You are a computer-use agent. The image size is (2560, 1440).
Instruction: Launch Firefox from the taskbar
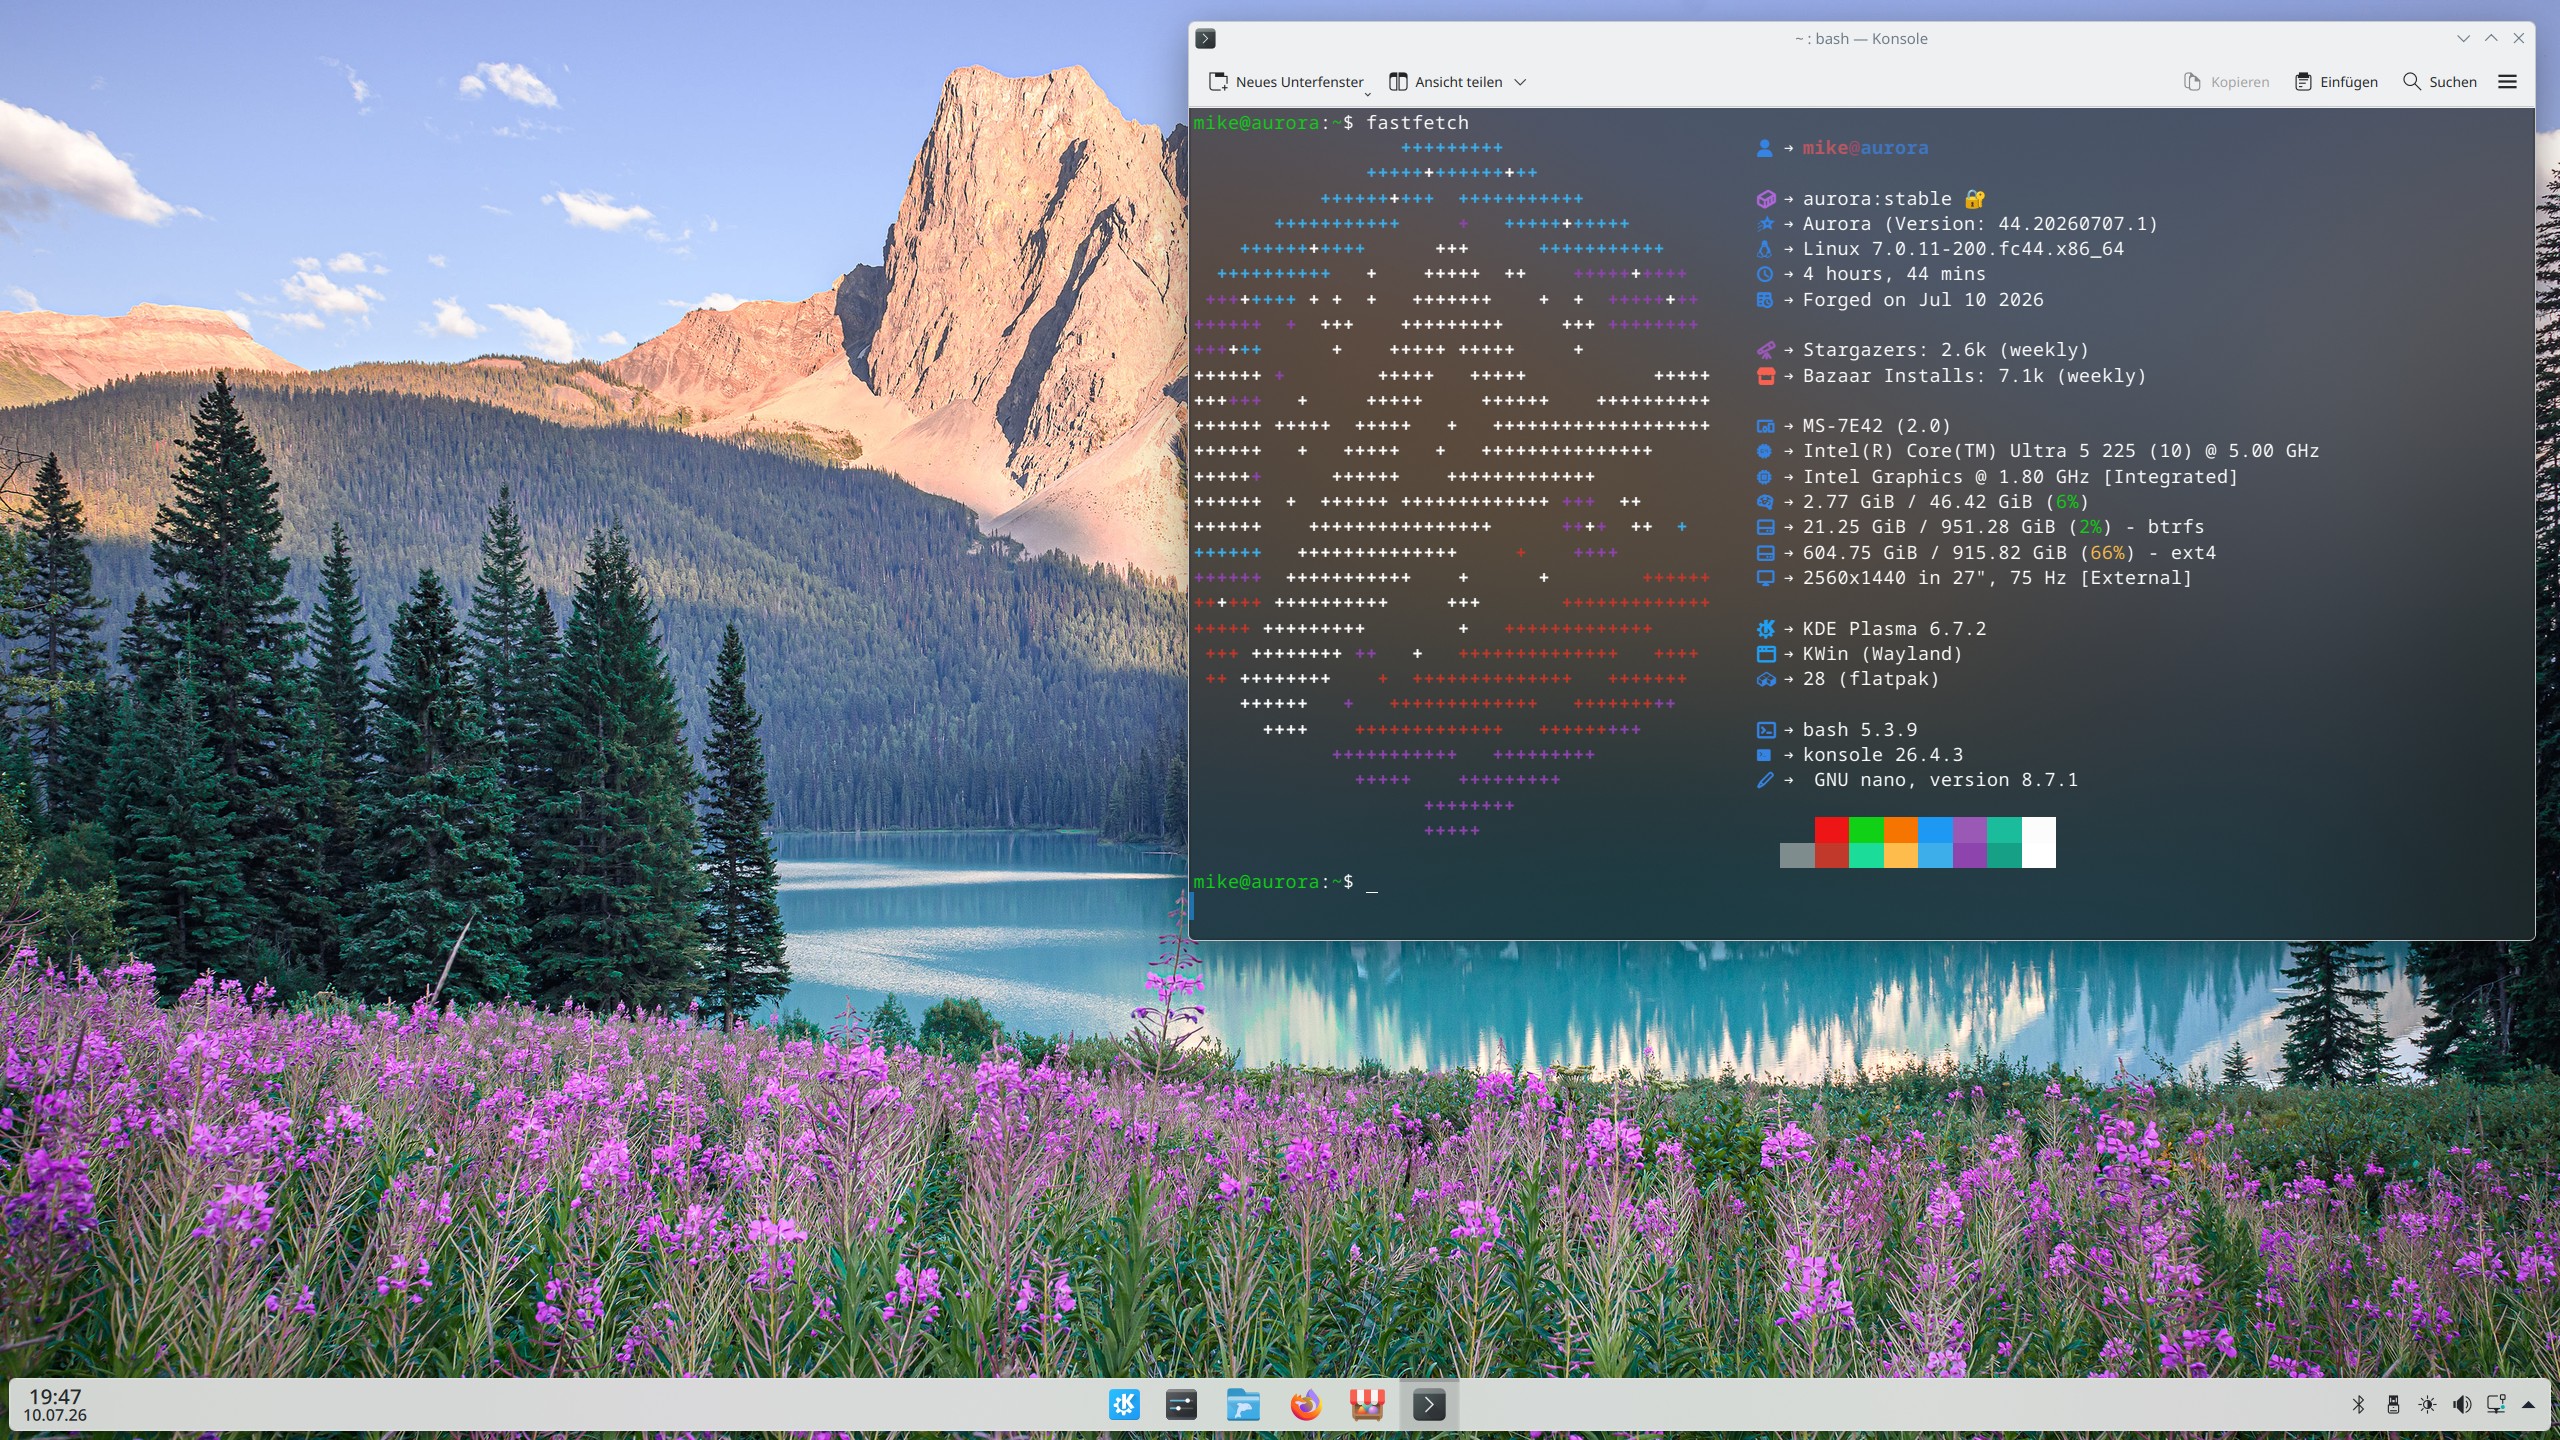(x=1305, y=1405)
